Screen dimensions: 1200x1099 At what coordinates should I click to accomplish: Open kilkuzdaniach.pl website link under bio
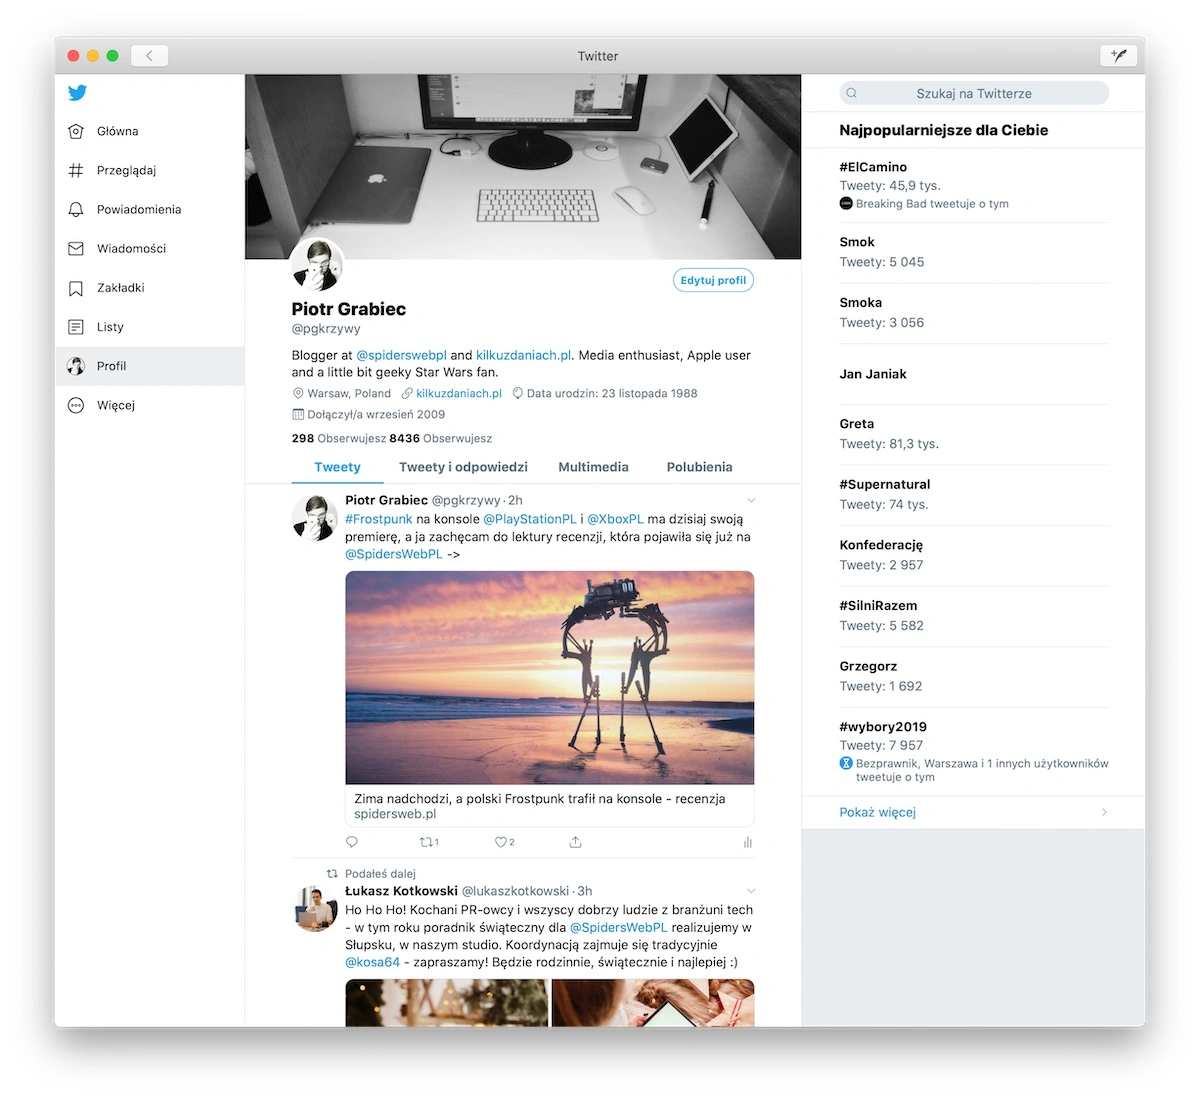(459, 393)
